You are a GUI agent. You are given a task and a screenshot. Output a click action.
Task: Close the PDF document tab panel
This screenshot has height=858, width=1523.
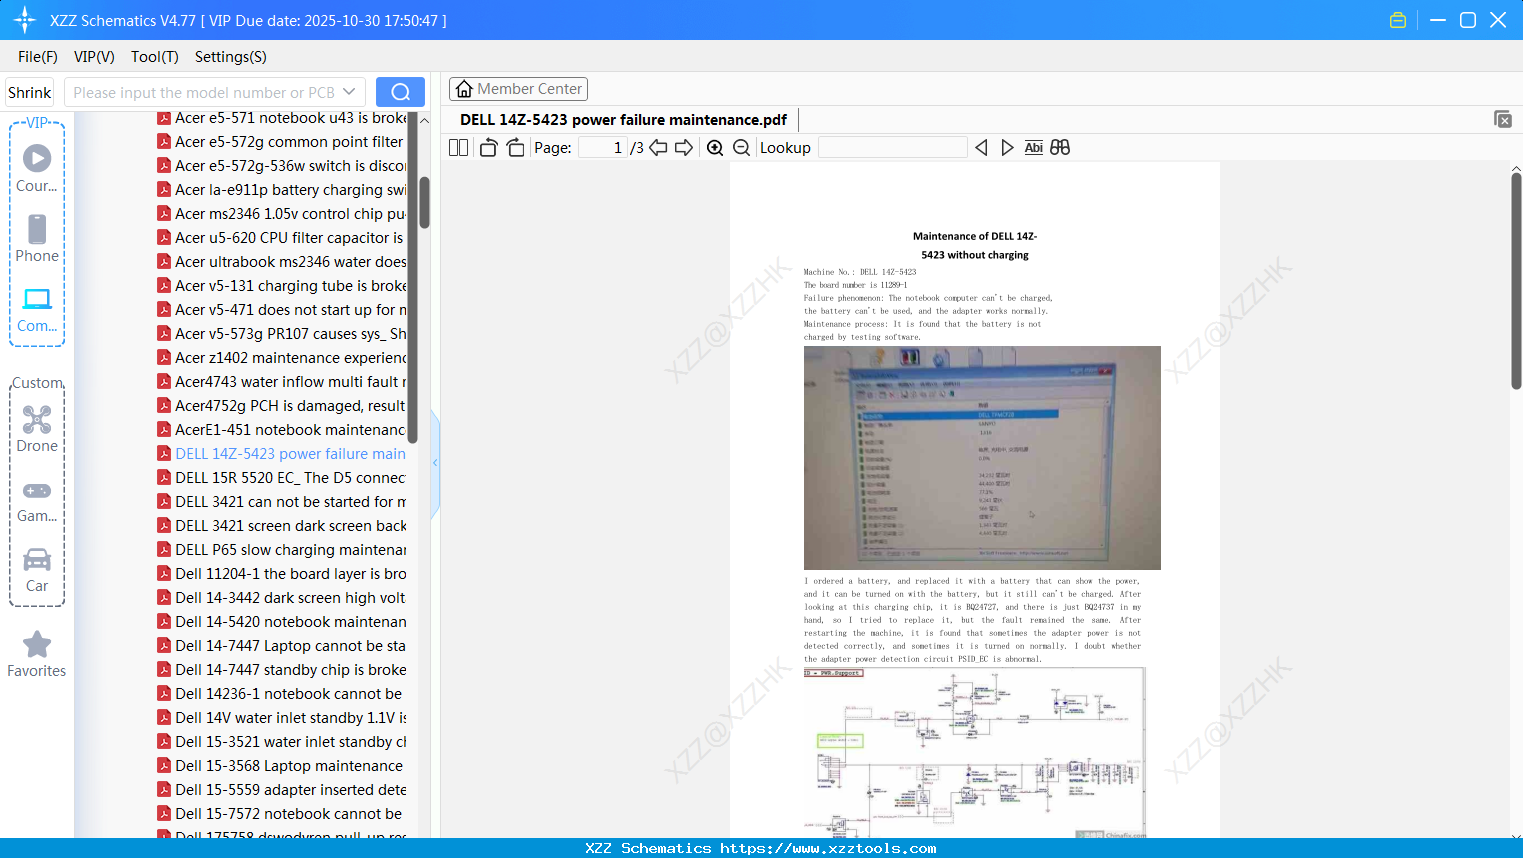click(x=1503, y=119)
